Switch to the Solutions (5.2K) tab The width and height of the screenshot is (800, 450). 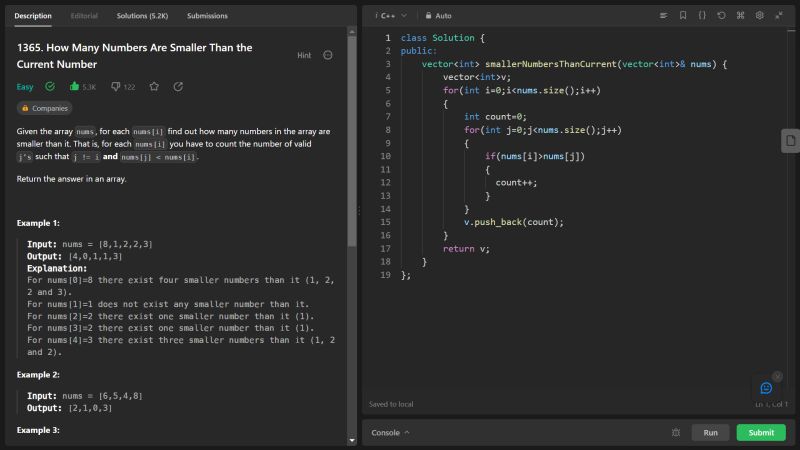click(x=142, y=16)
